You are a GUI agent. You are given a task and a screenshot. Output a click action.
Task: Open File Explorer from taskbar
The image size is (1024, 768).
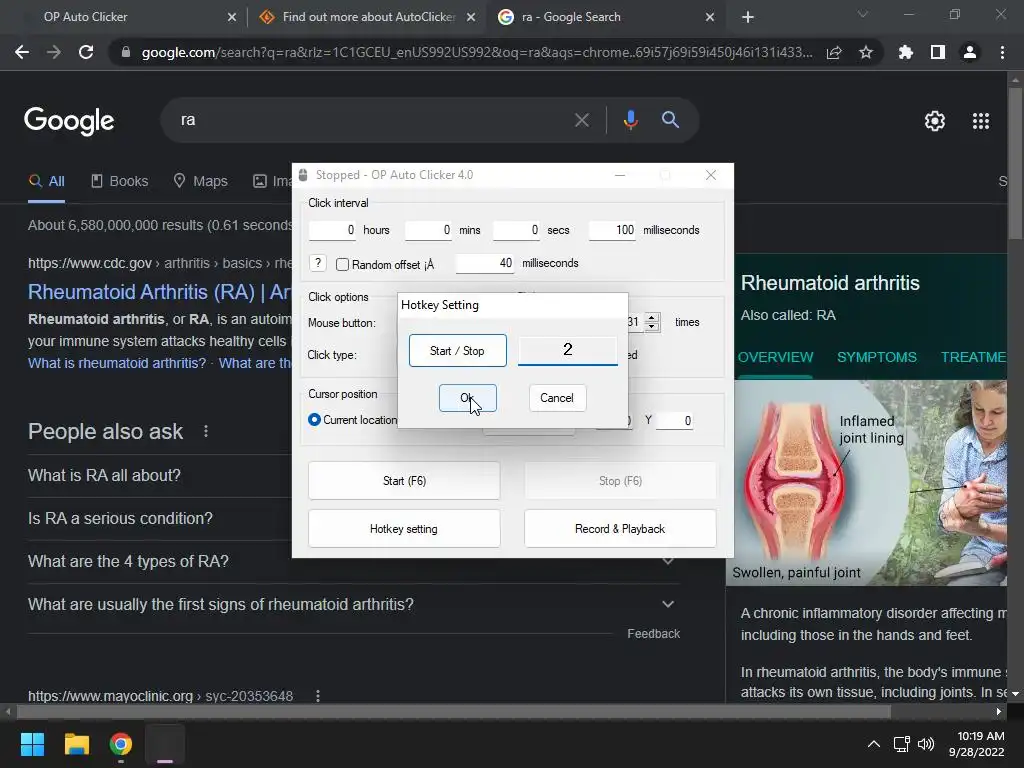76,744
